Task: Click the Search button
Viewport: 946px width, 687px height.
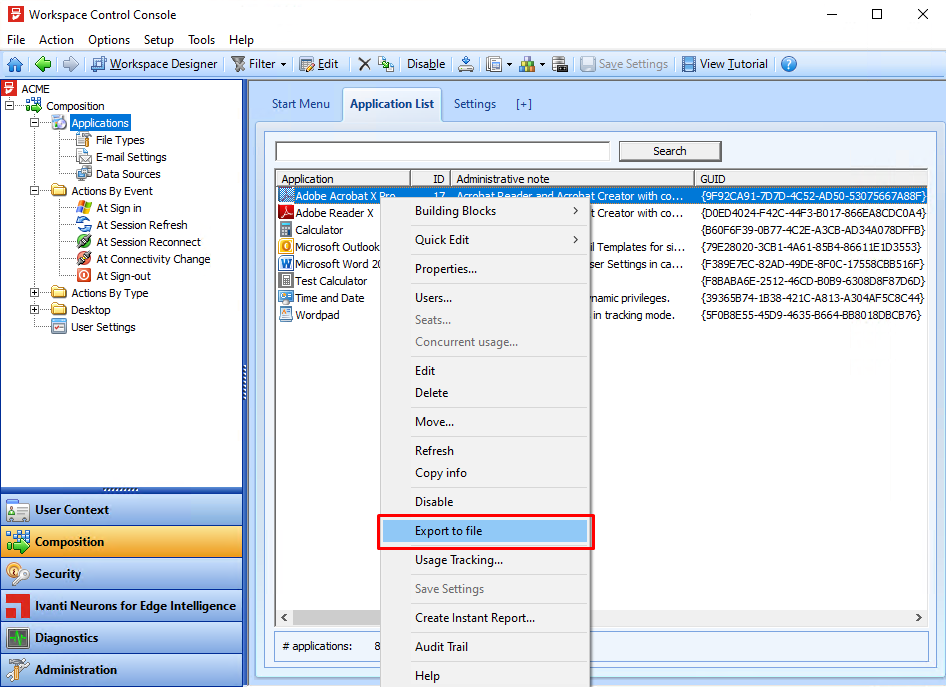Action: tap(670, 151)
